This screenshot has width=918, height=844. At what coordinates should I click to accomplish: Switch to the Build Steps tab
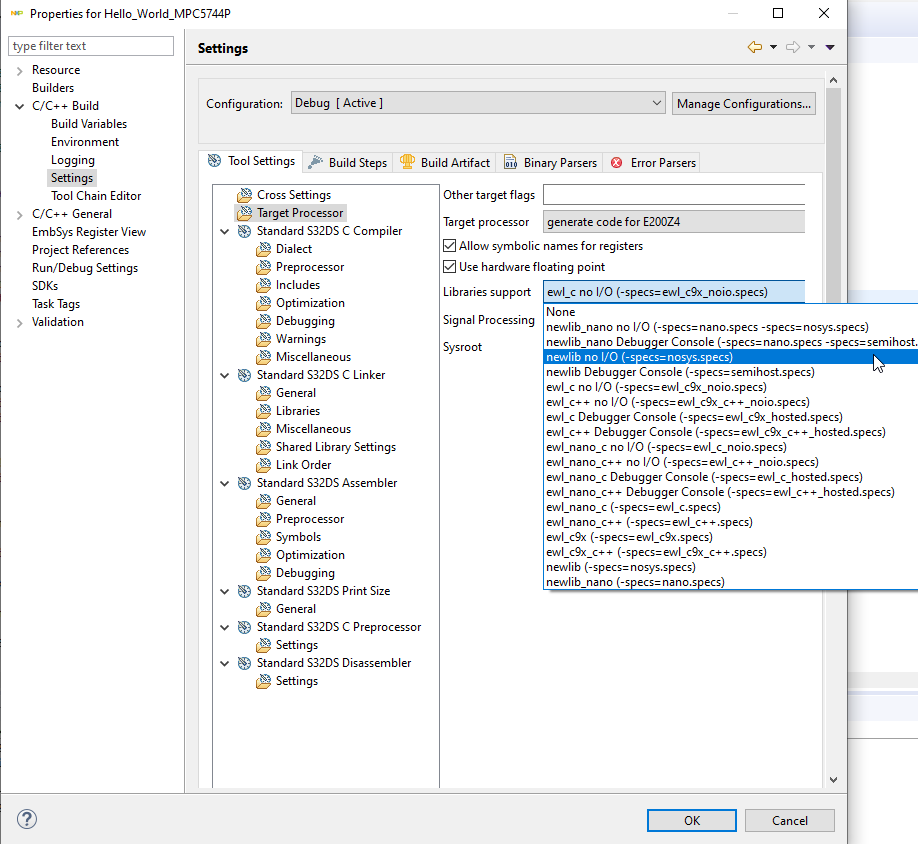click(348, 163)
